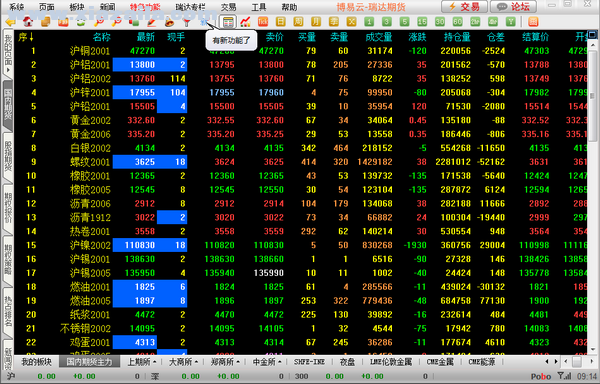
Task: Select the monthly (月) period icon
Action: pyautogui.click(x=316, y=22)
